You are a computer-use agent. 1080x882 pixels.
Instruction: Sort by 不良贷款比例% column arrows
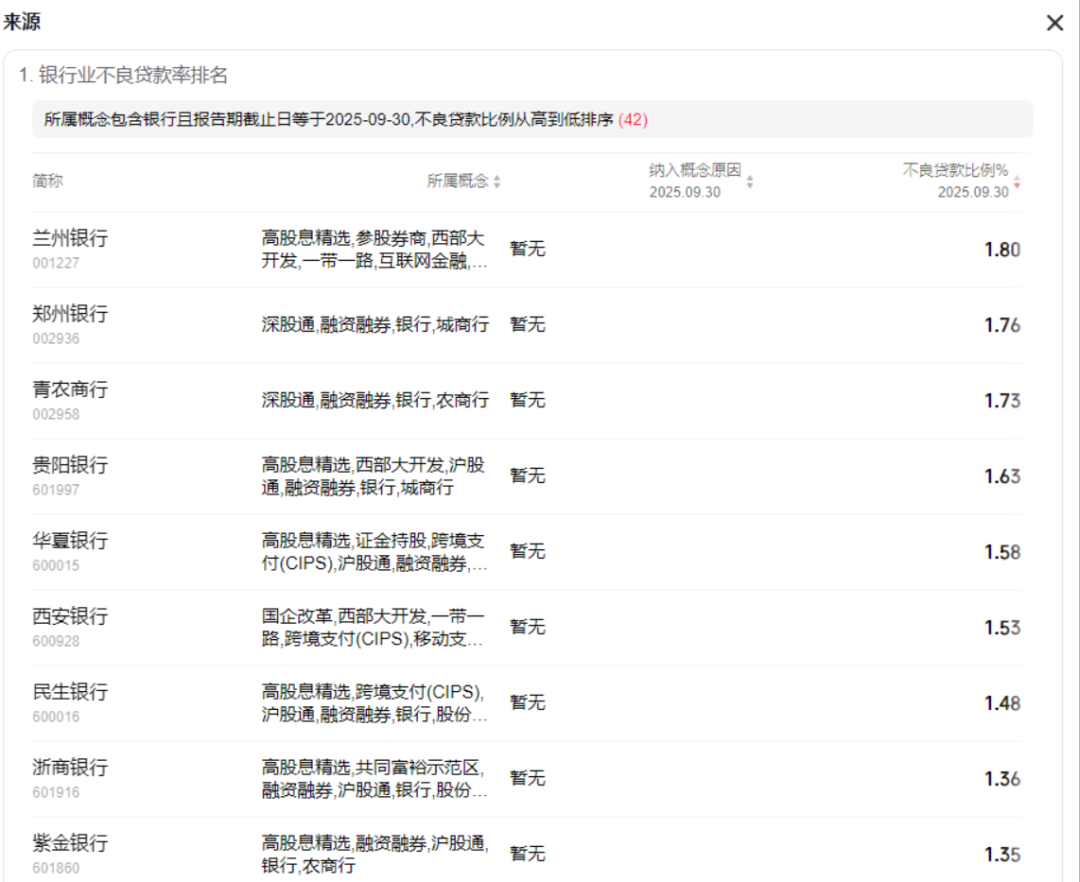(x=1017, y=182)
